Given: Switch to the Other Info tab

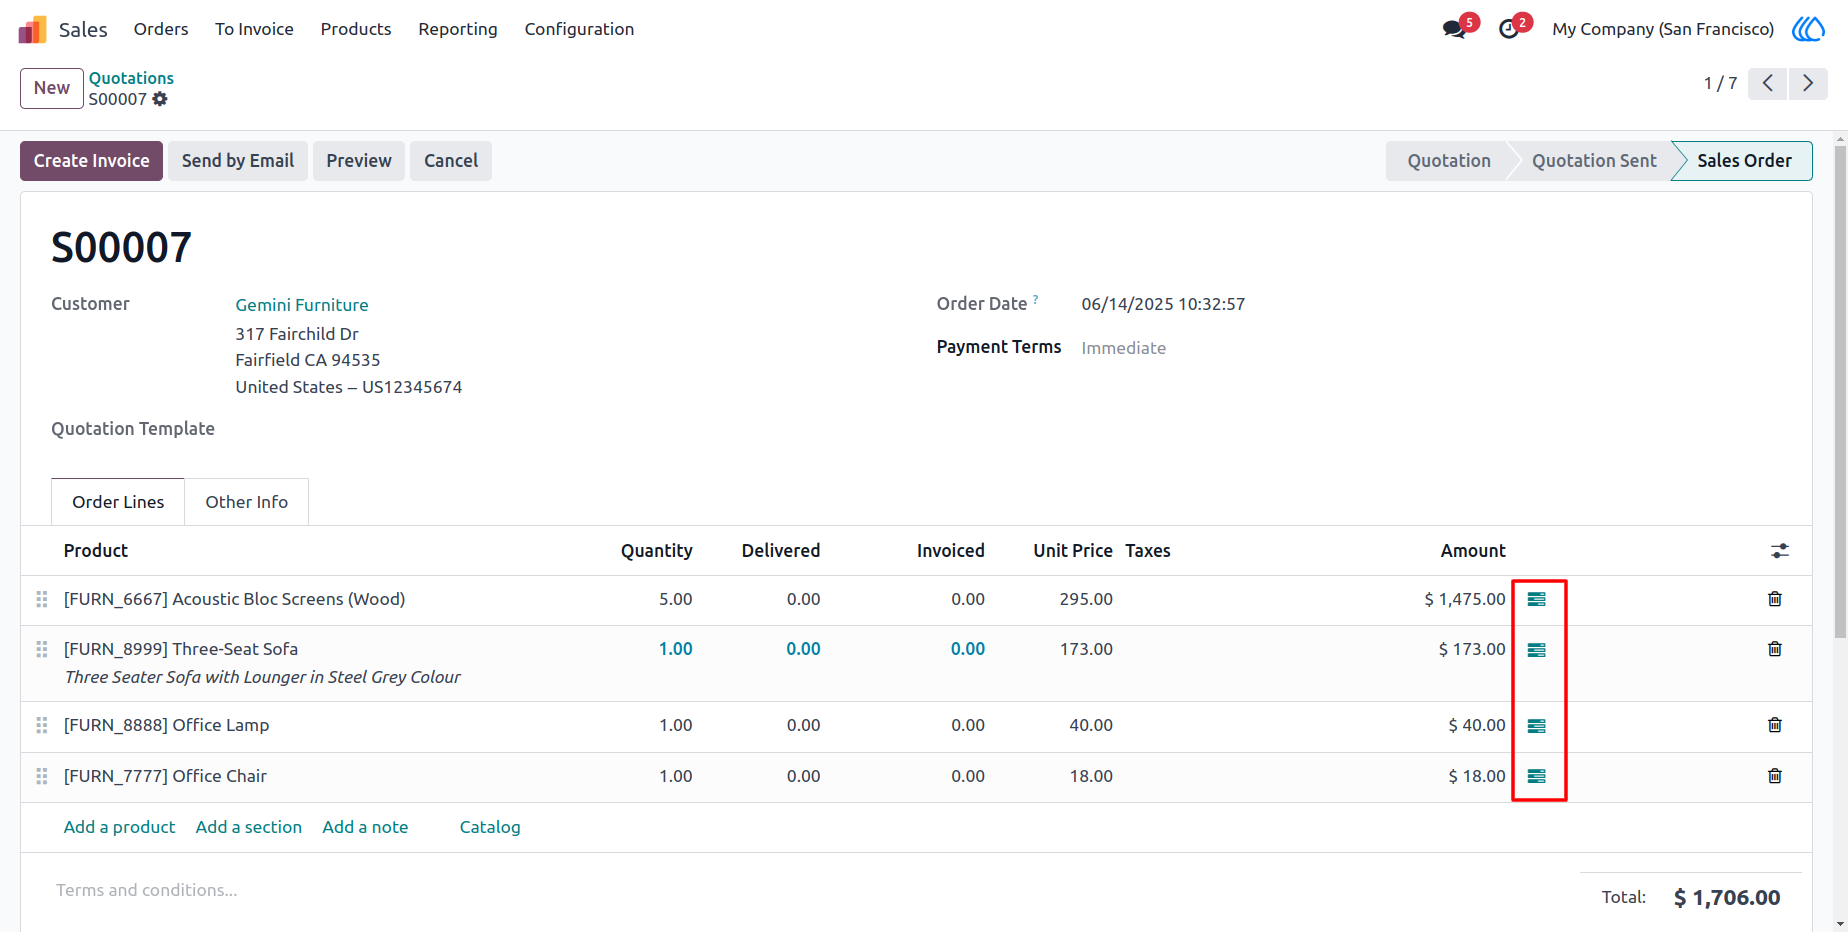Looking at the screenshot, I should [x=247, y=502].
